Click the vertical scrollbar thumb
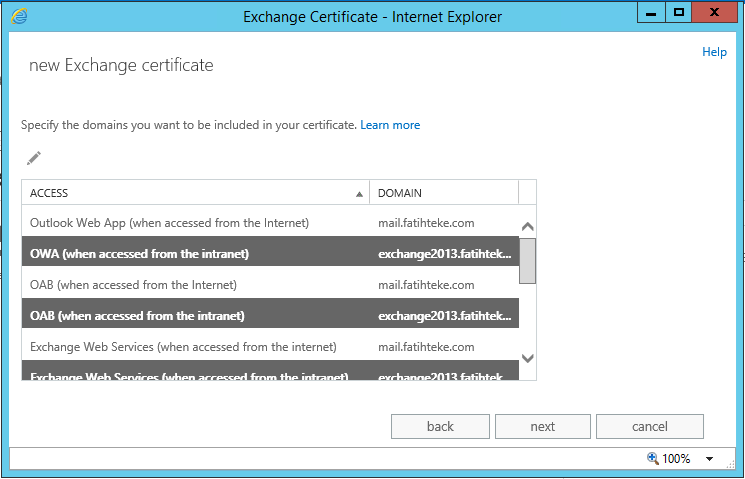Image resolution: width=745 pixels, height=479 pixels. (x=528, y=261)
